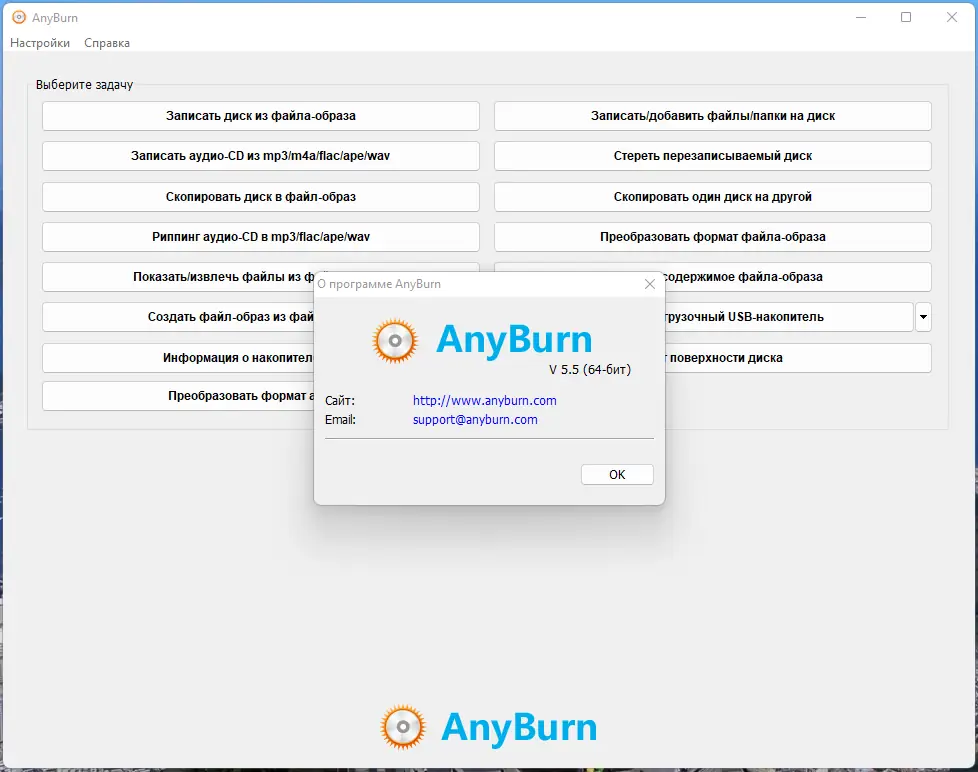Choose 'Стереть перезаписываемый диск'
The height and width of the screenshot is (772, 978).
[712, 156]
